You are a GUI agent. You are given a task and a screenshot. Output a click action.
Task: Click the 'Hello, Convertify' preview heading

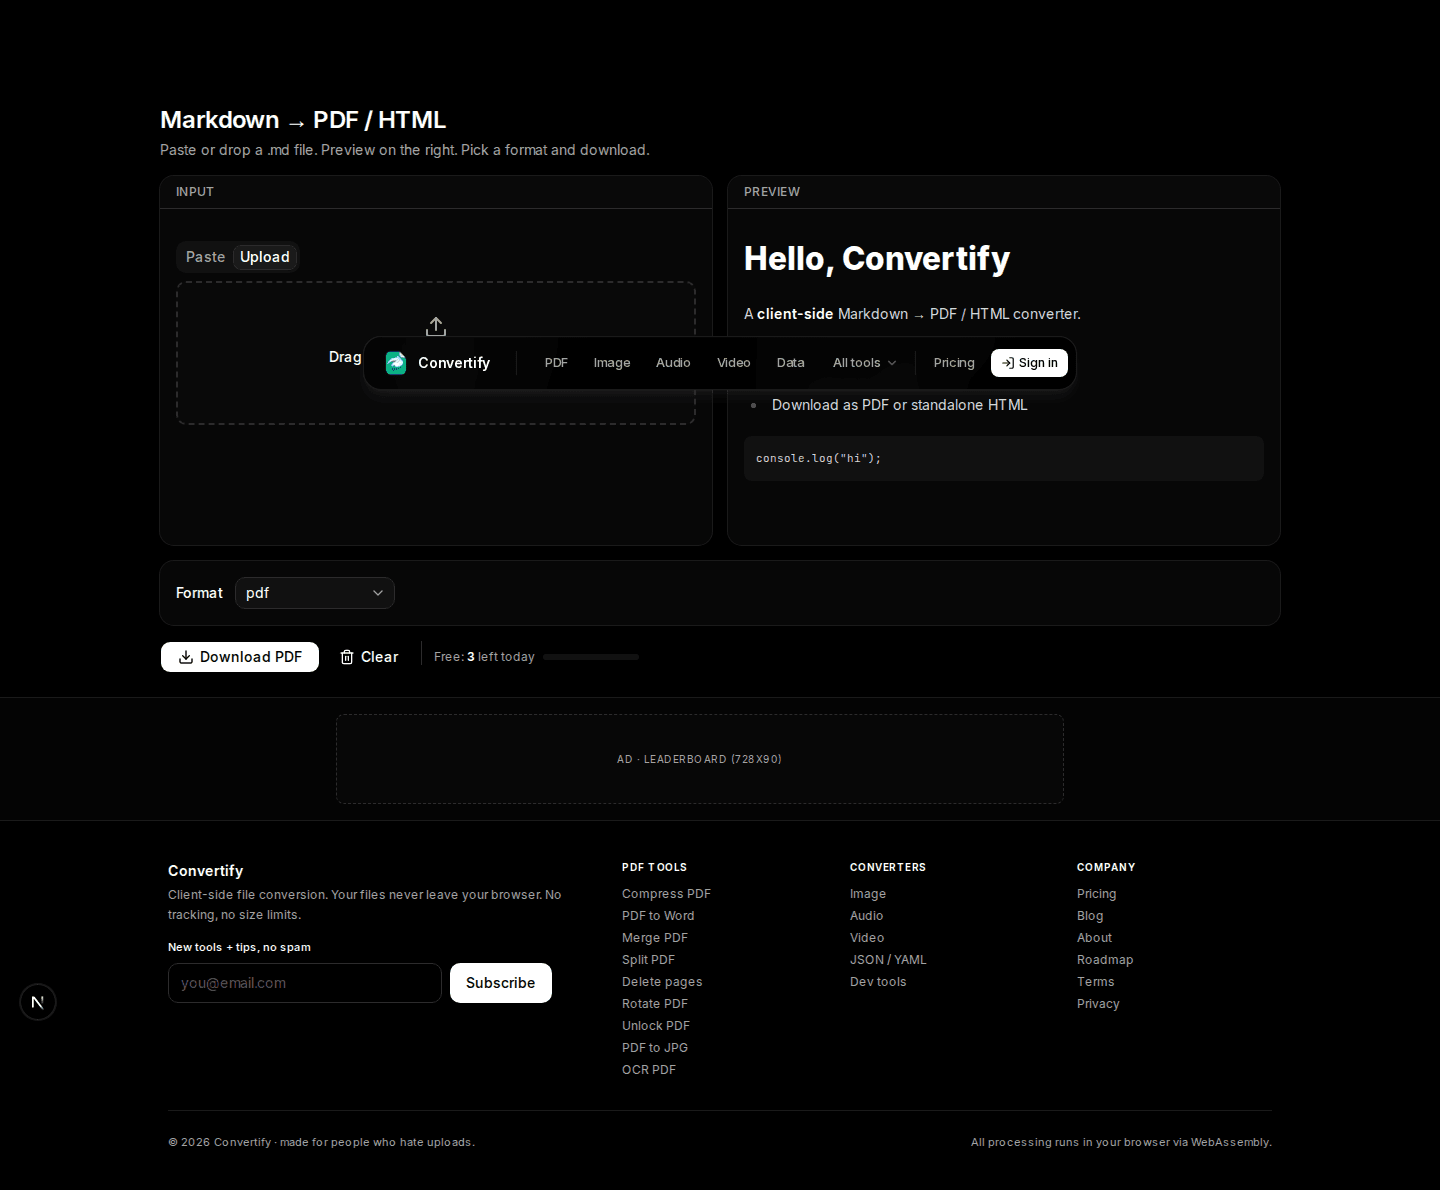tap(877, 259)
